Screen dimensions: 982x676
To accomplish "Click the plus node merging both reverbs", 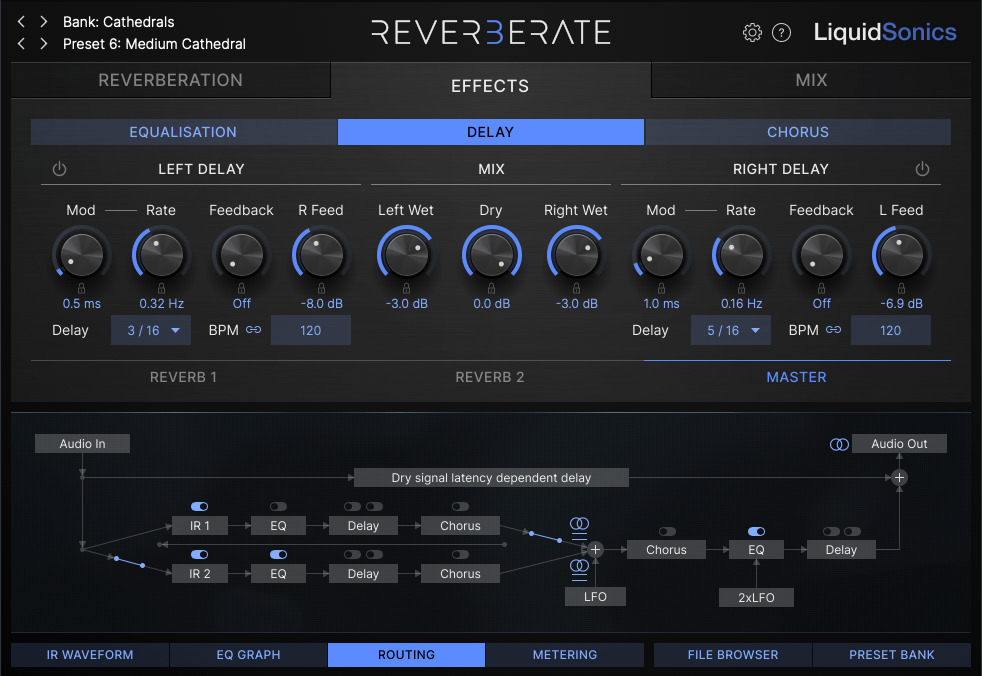I will pyautogui.click(x=595, y=549).
